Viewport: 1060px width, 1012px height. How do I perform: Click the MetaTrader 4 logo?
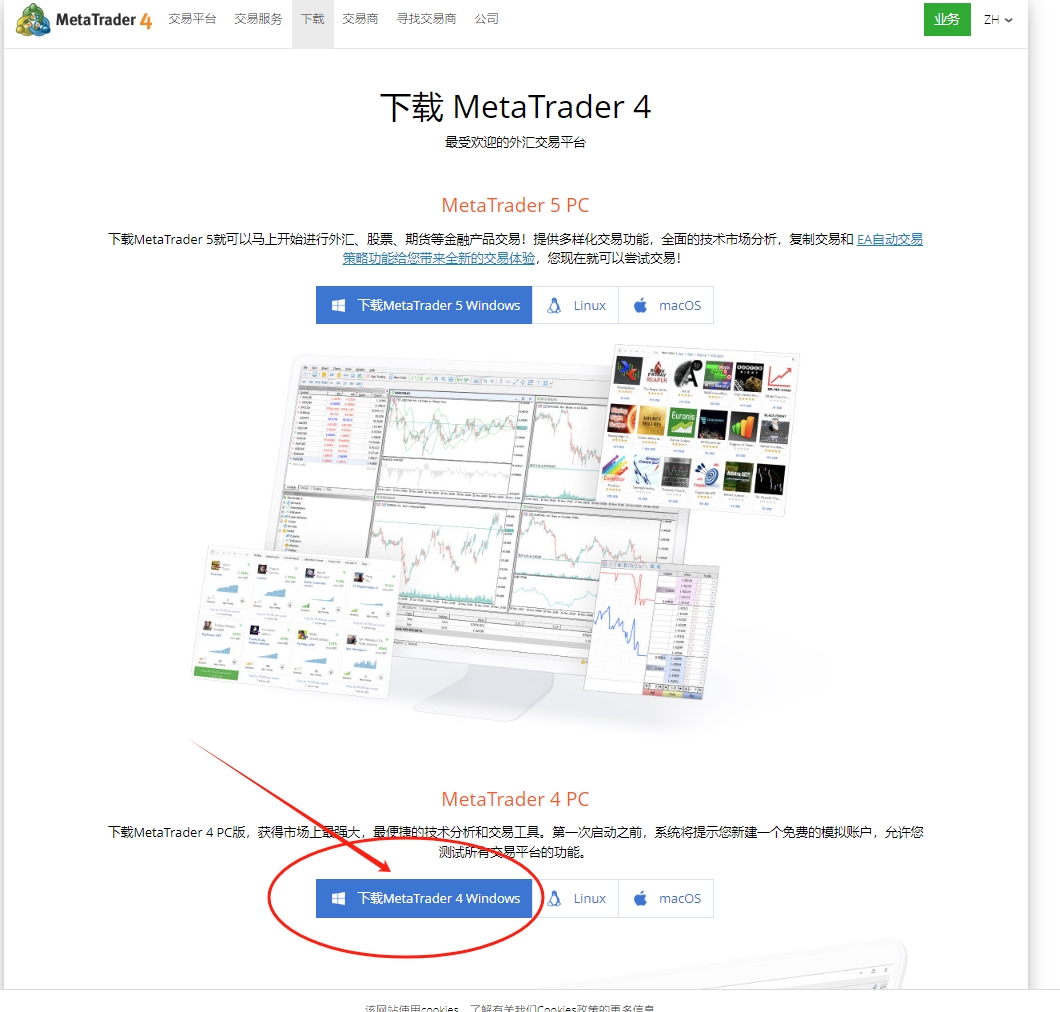[84, 20]
